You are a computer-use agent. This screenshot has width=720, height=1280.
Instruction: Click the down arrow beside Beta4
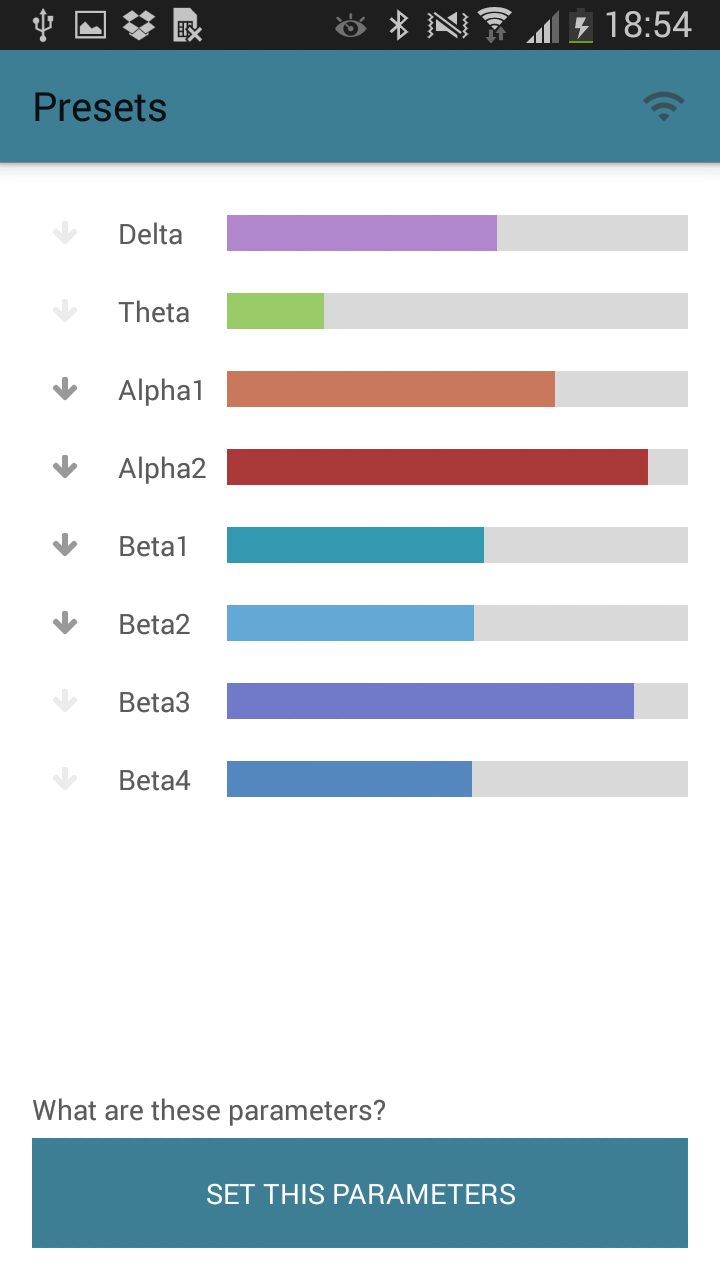click(x=65, y=779)
